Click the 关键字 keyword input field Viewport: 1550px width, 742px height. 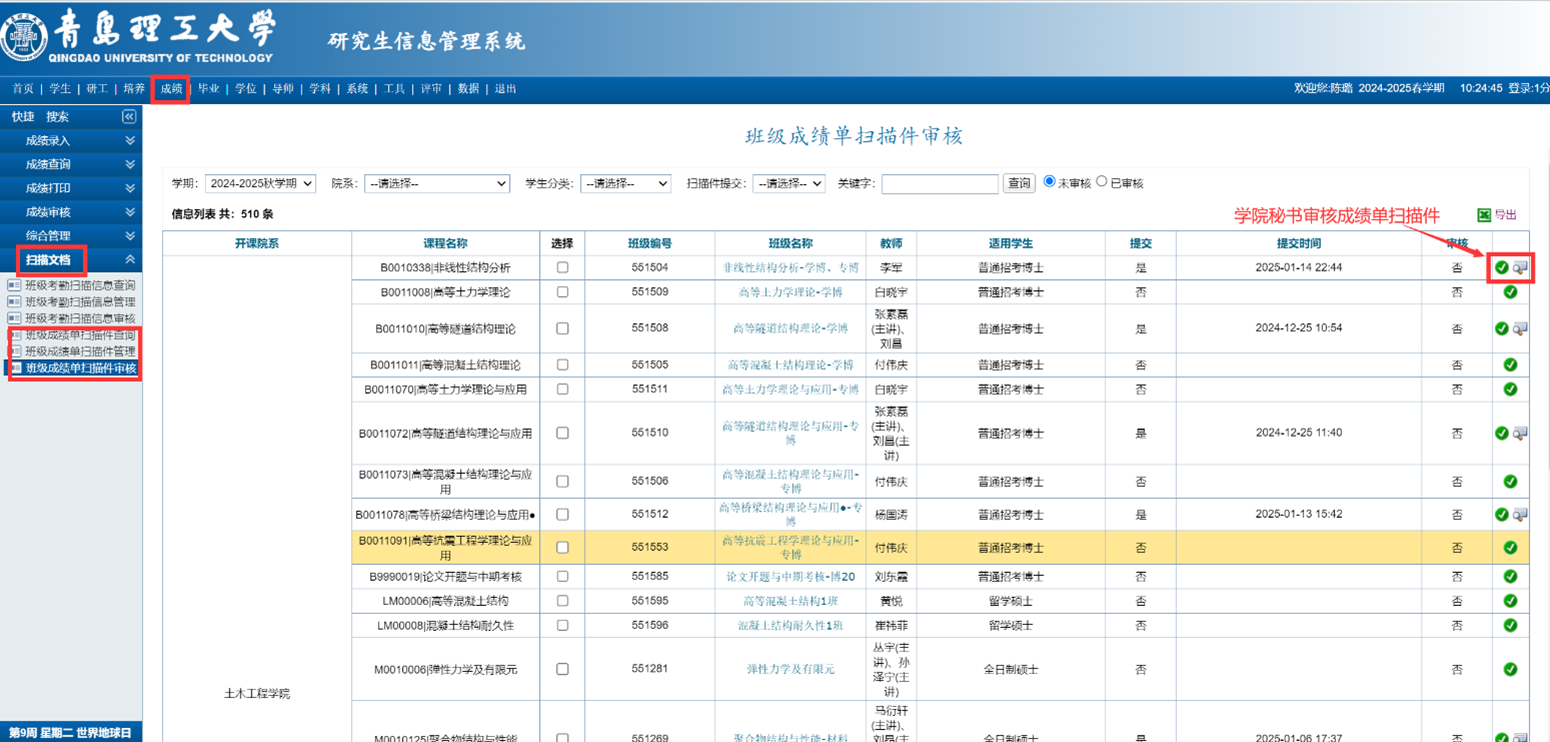click(939, 184)
